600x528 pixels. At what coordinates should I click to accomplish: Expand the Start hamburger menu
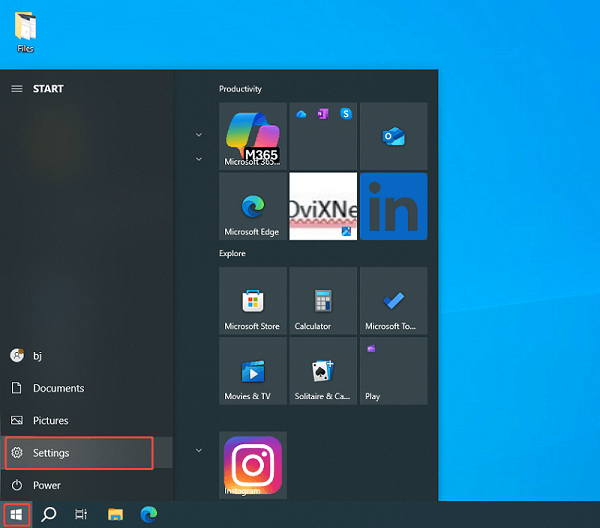click(16, 89)
